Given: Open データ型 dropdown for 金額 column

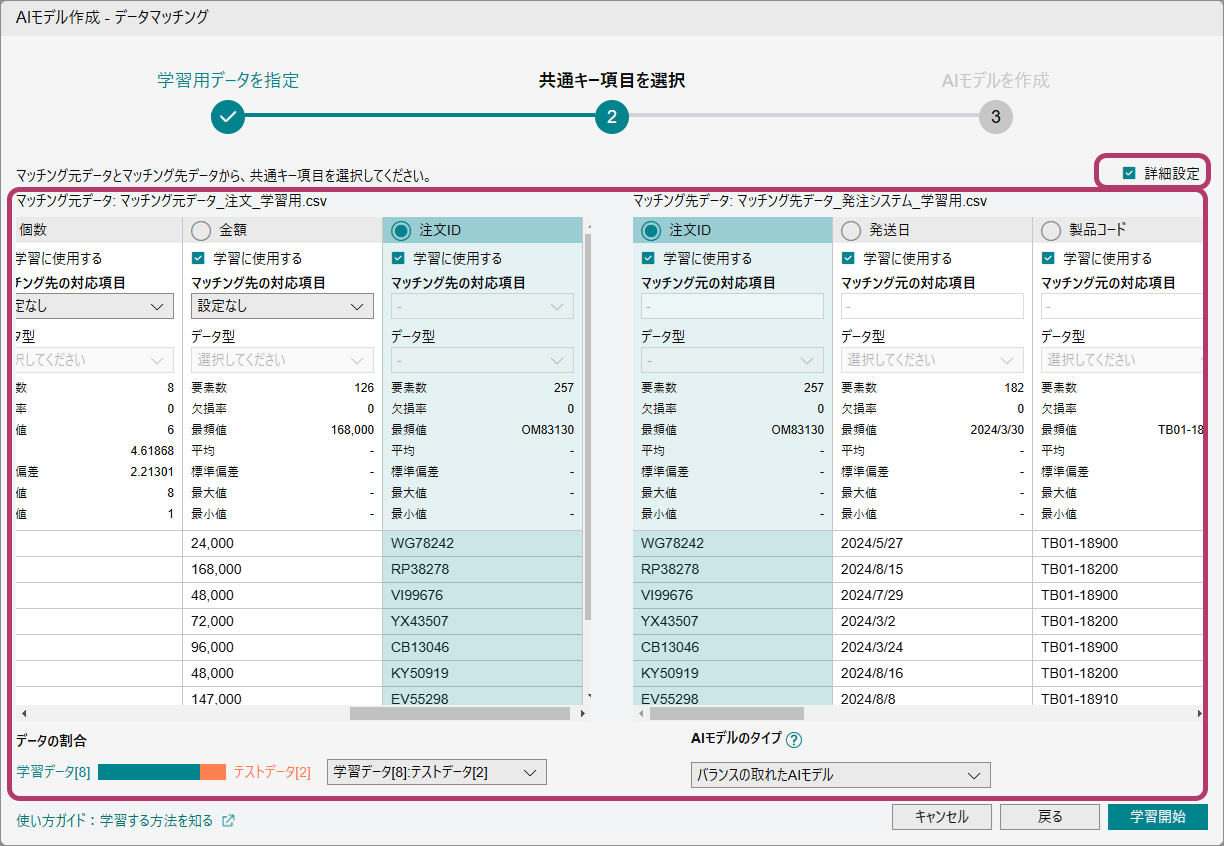Looking at the screenshot, I should [x=282, y=360].
